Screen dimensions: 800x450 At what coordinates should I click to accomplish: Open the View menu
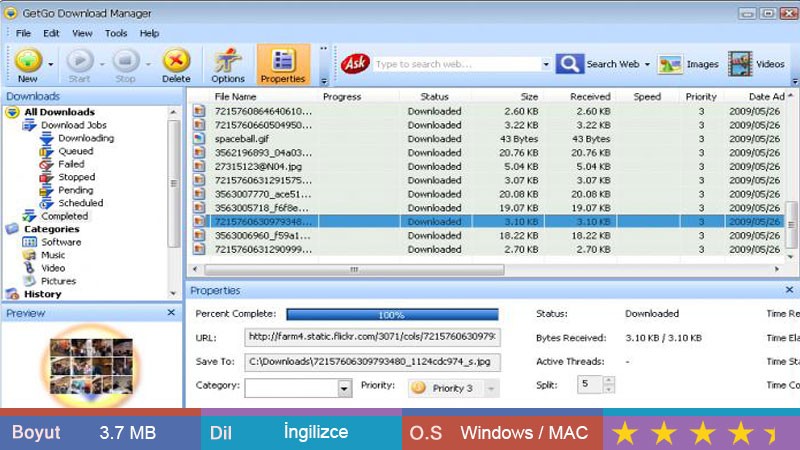82,33
